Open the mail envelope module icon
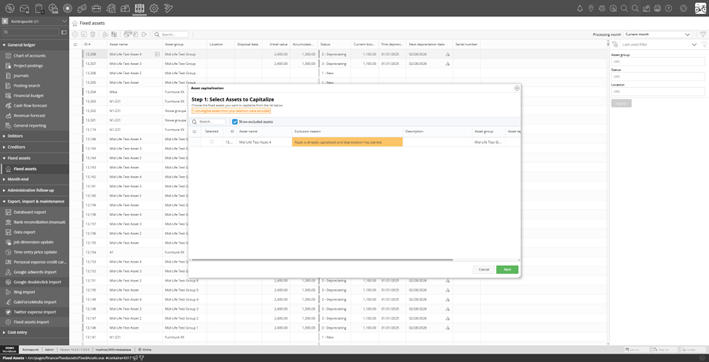The width and height of the screenshot is (709, 362). [x=24, y=8]
